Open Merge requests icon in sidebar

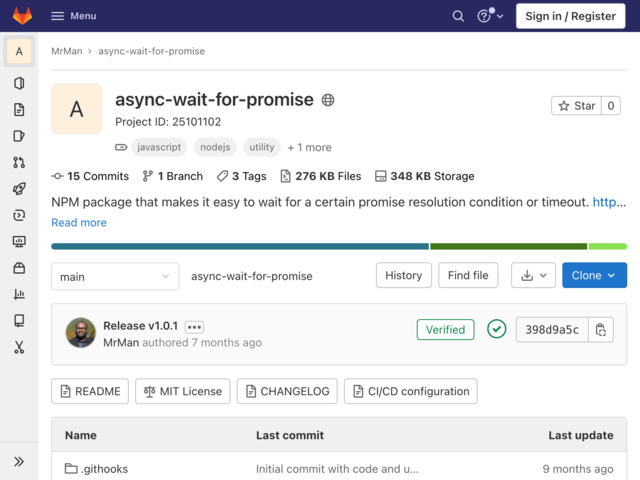click(x=19, y=162)
